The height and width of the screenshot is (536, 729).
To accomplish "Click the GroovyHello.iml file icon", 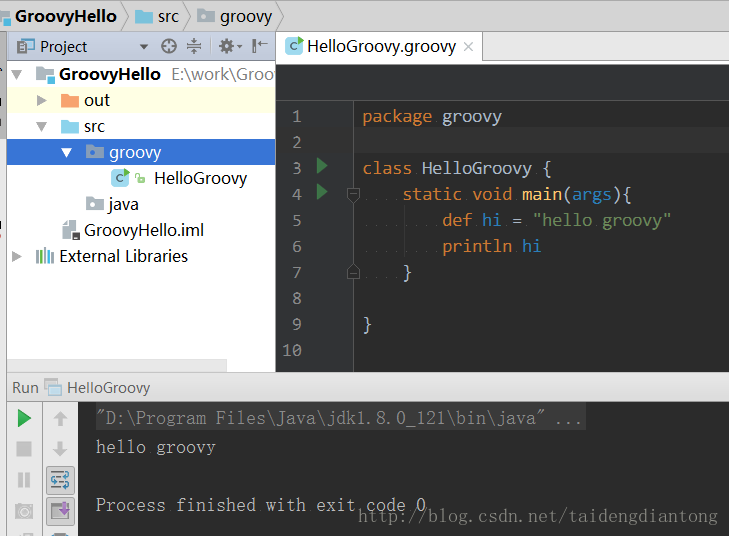I will coord(71,230).
